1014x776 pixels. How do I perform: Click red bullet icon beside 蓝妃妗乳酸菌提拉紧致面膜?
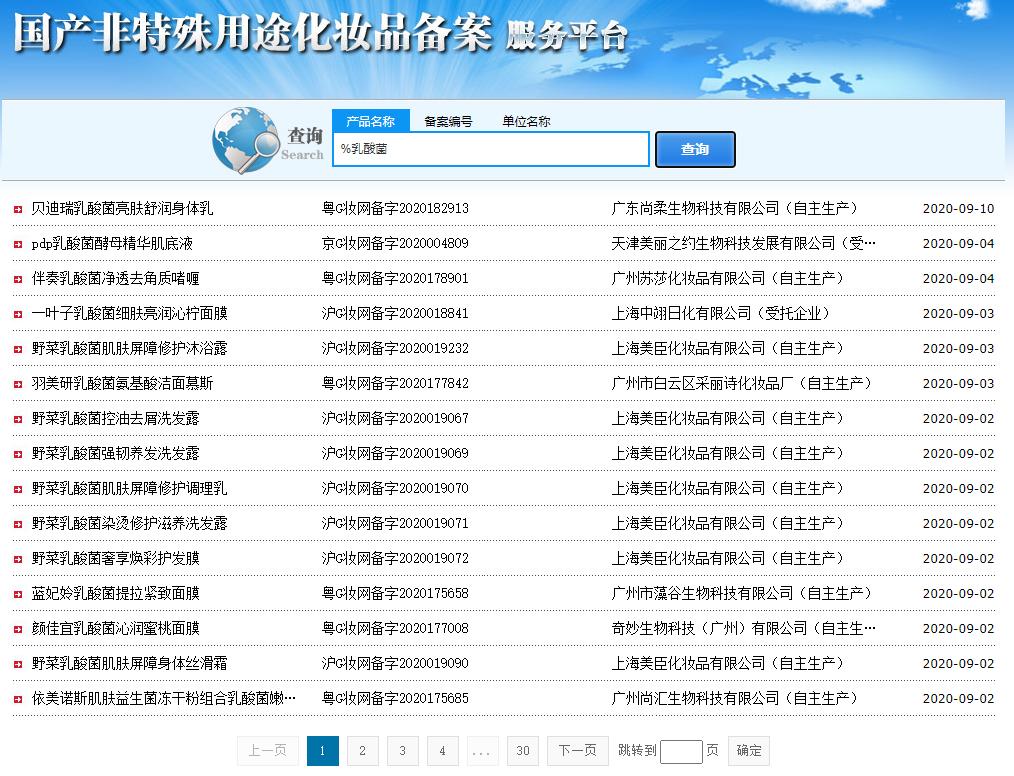tap(18, 594)
